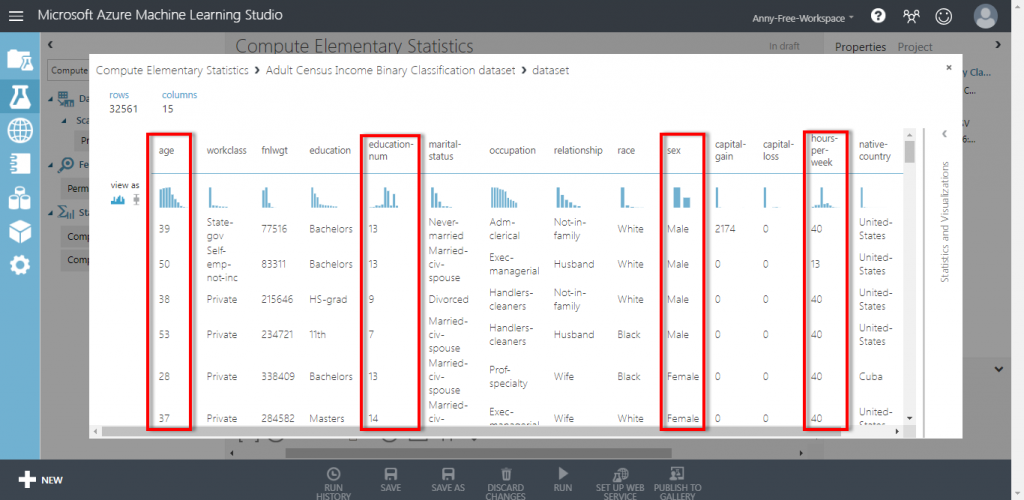1024x500 pixels.
Task: Open the hamburger navigation menu
Action: (x=16, y=16)
